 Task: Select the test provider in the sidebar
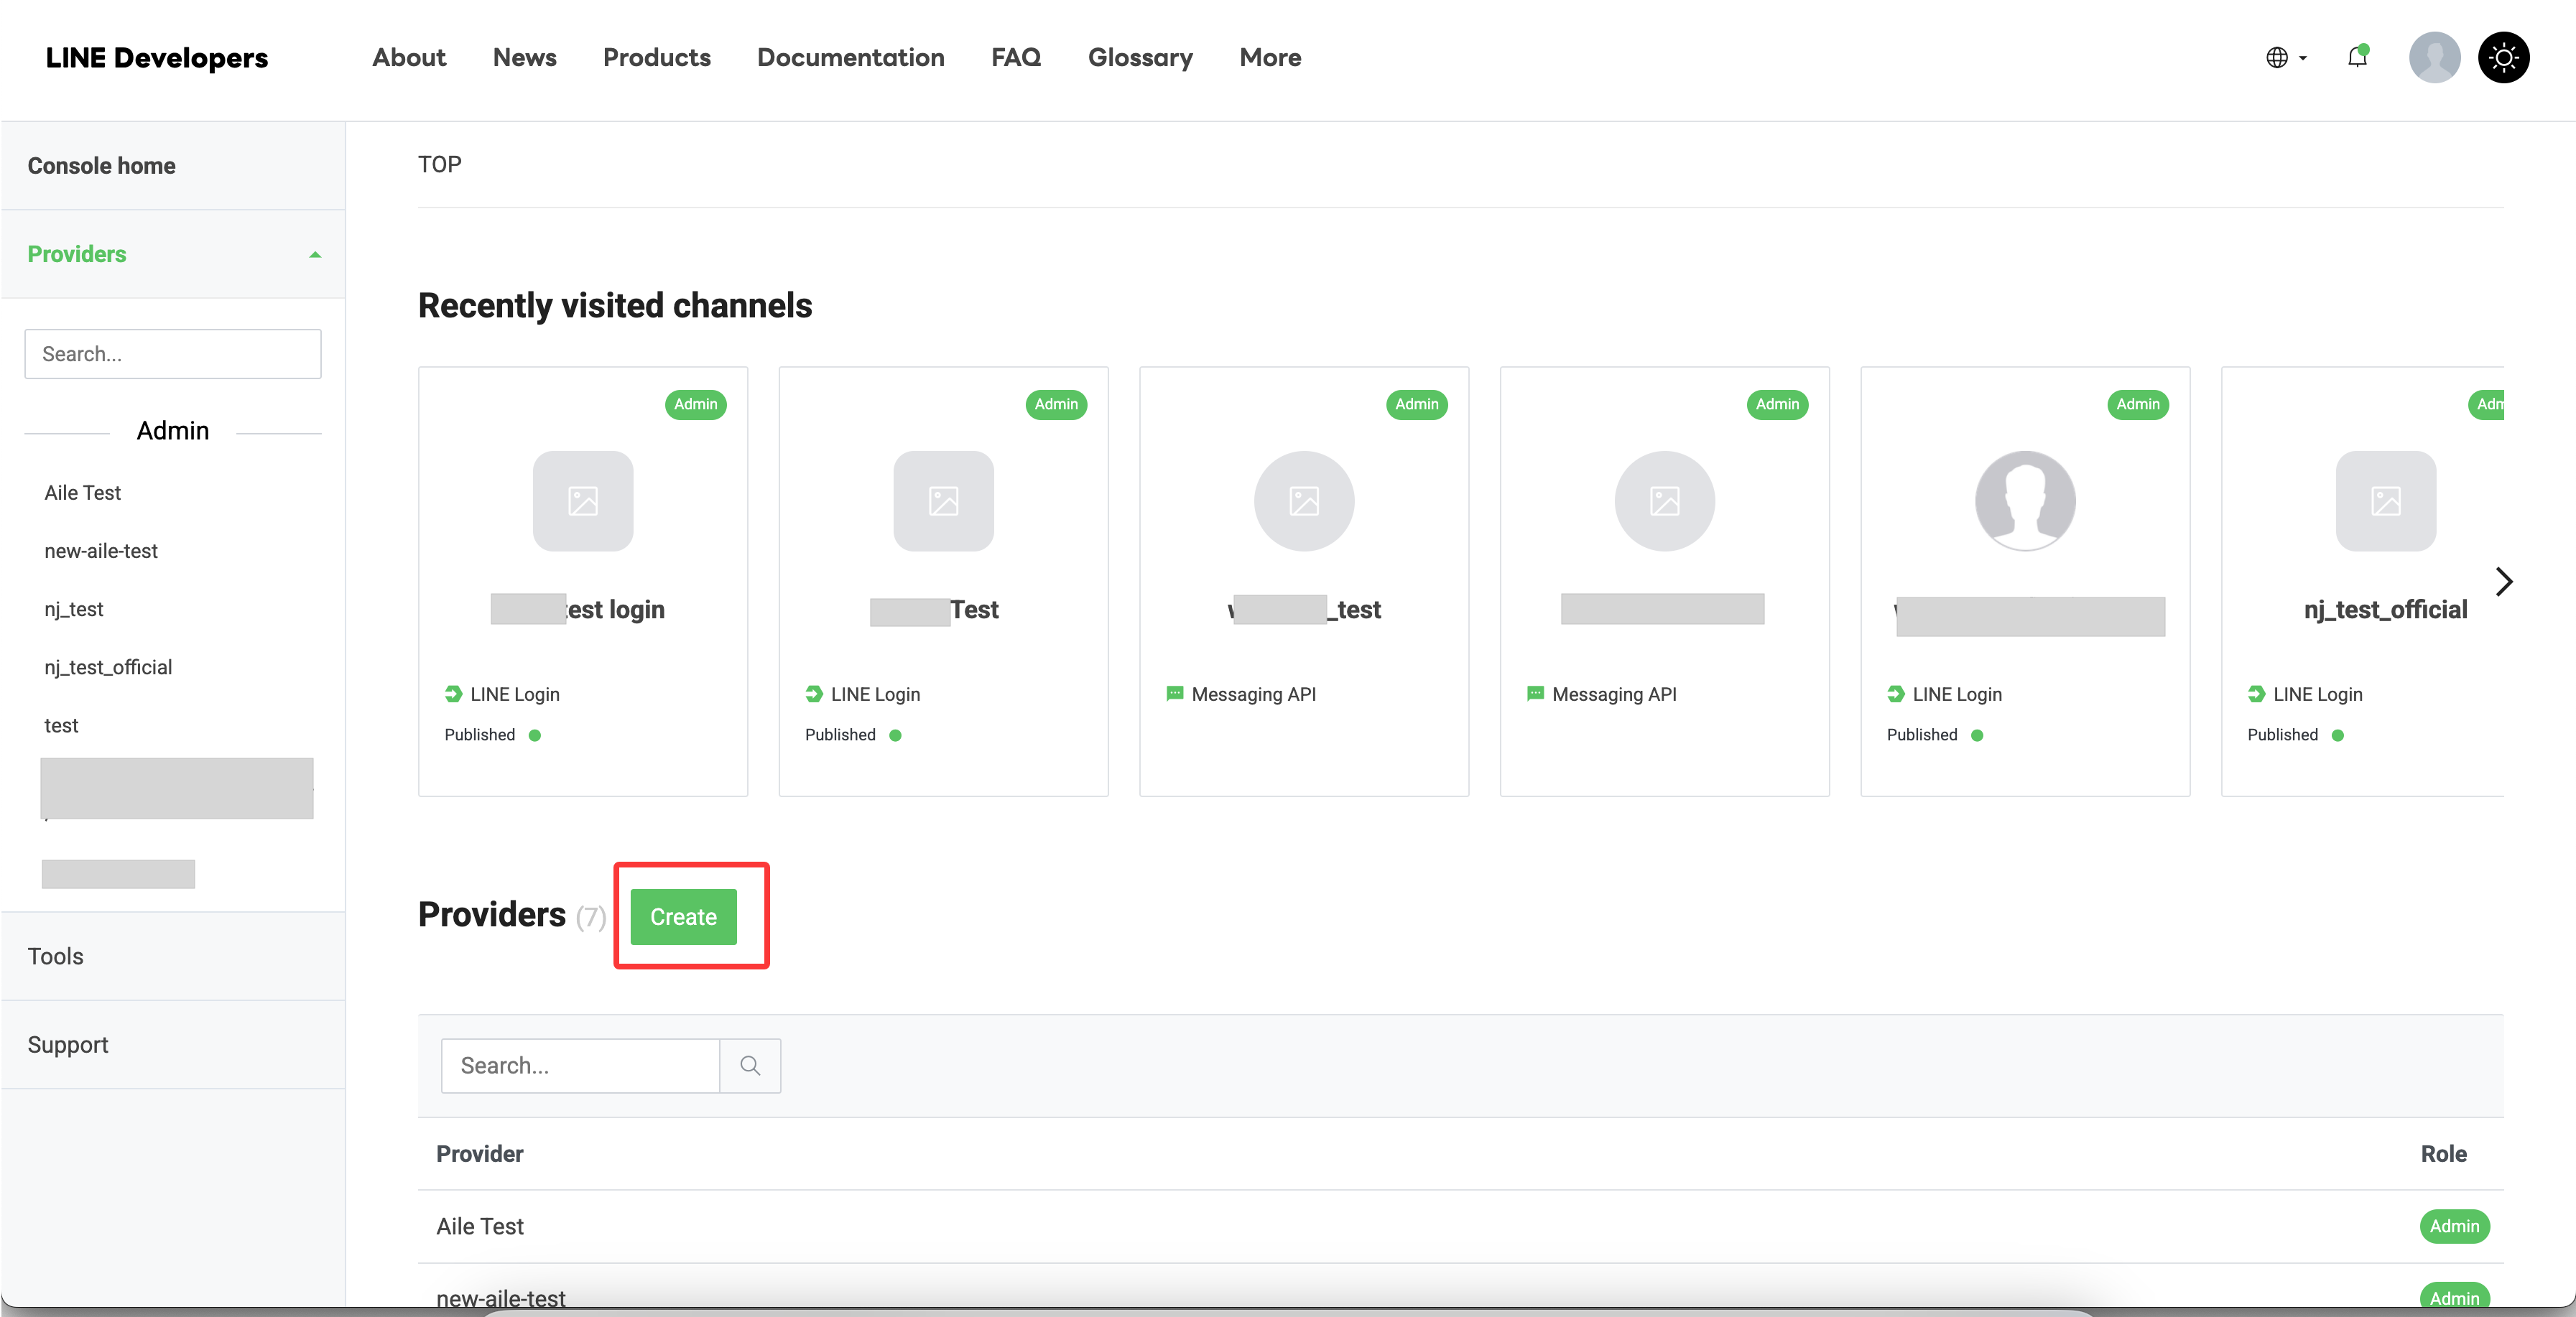click(61, 726)
